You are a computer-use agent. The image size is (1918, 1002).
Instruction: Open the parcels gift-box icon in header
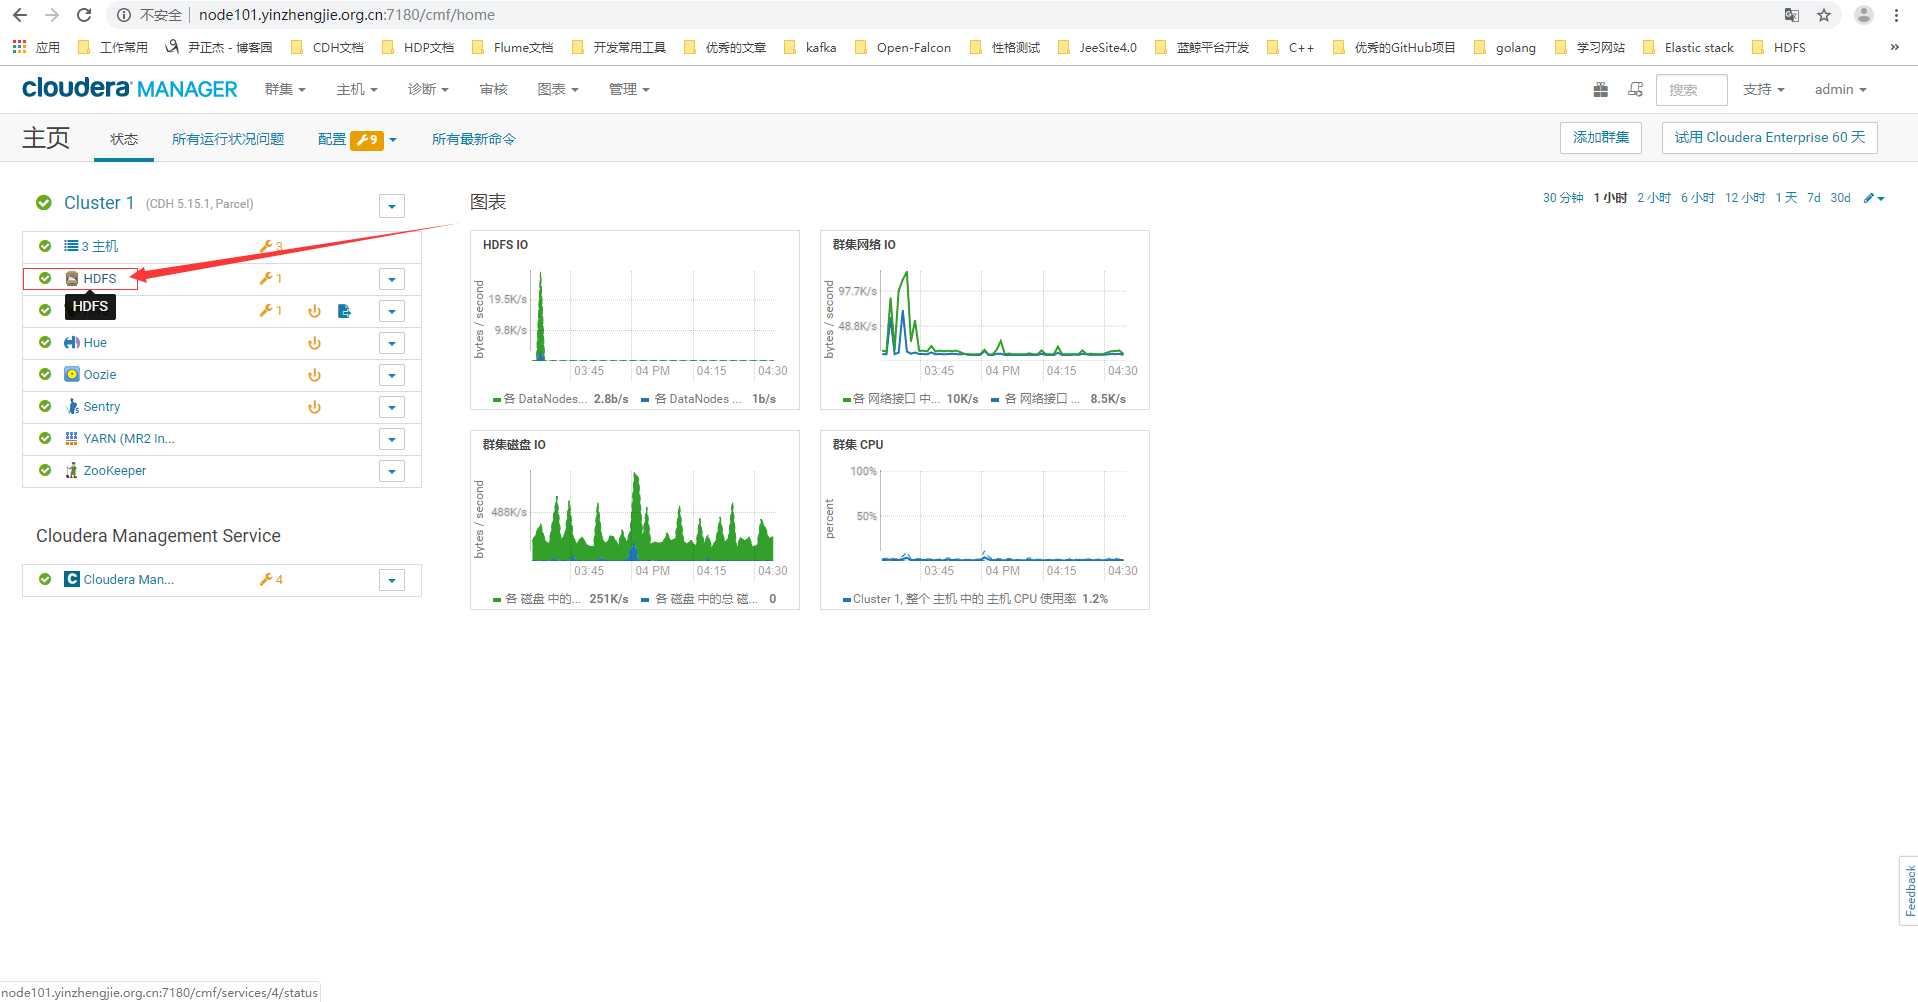pos(1600,90)
